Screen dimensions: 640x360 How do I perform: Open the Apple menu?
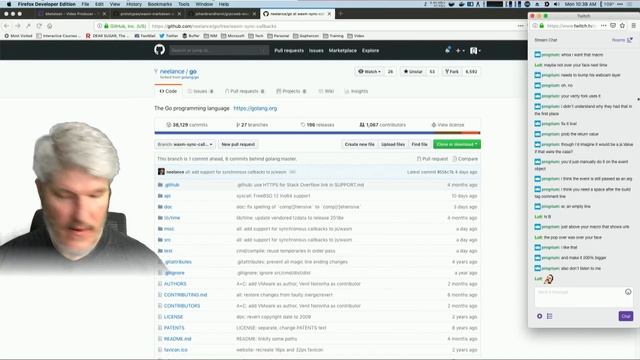8,4
